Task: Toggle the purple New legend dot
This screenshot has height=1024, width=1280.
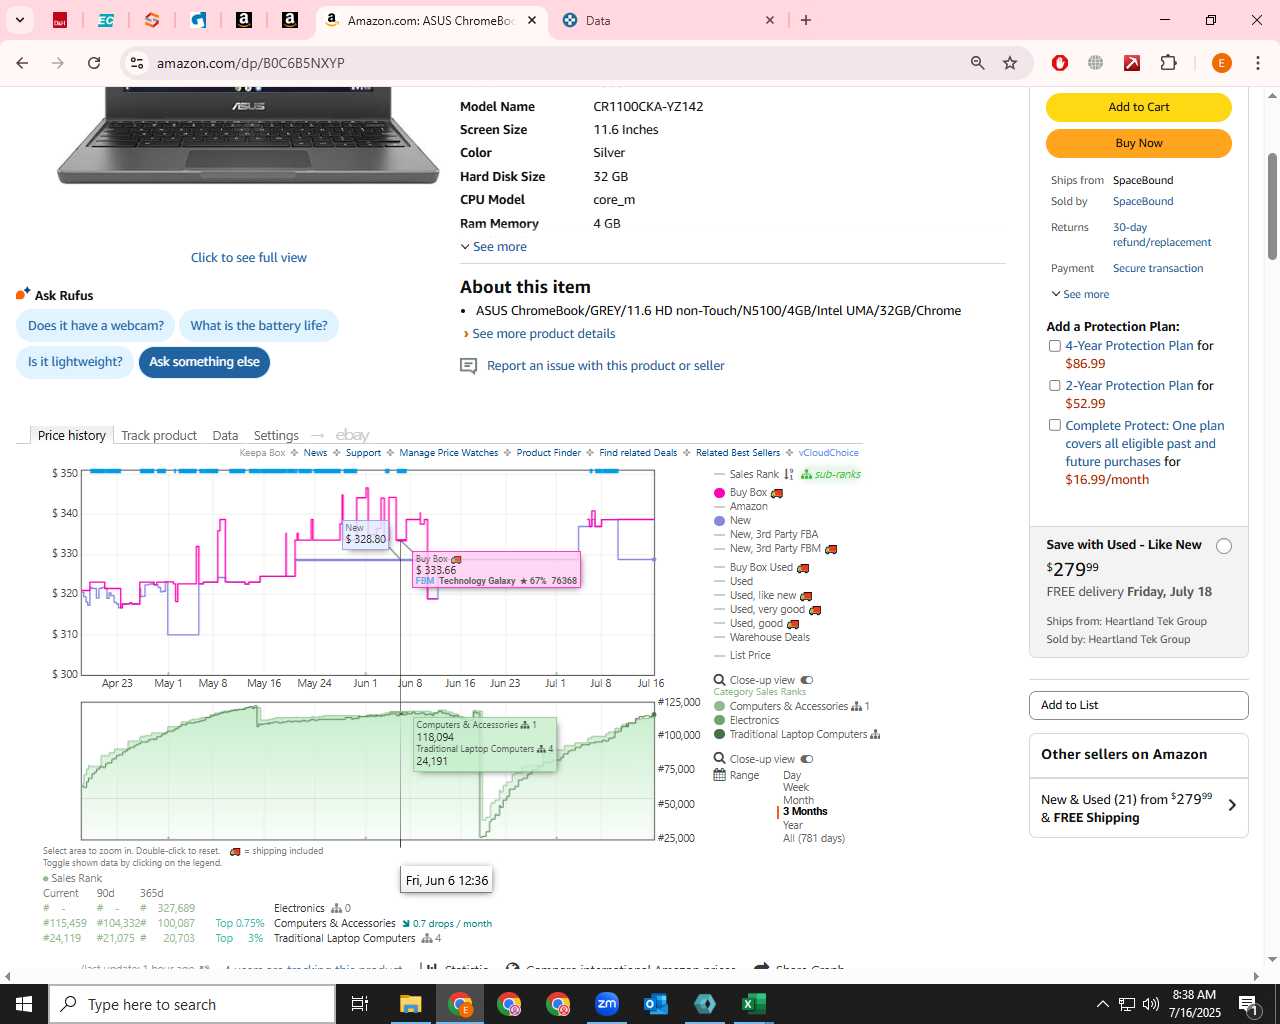Action: click(719, 521)
